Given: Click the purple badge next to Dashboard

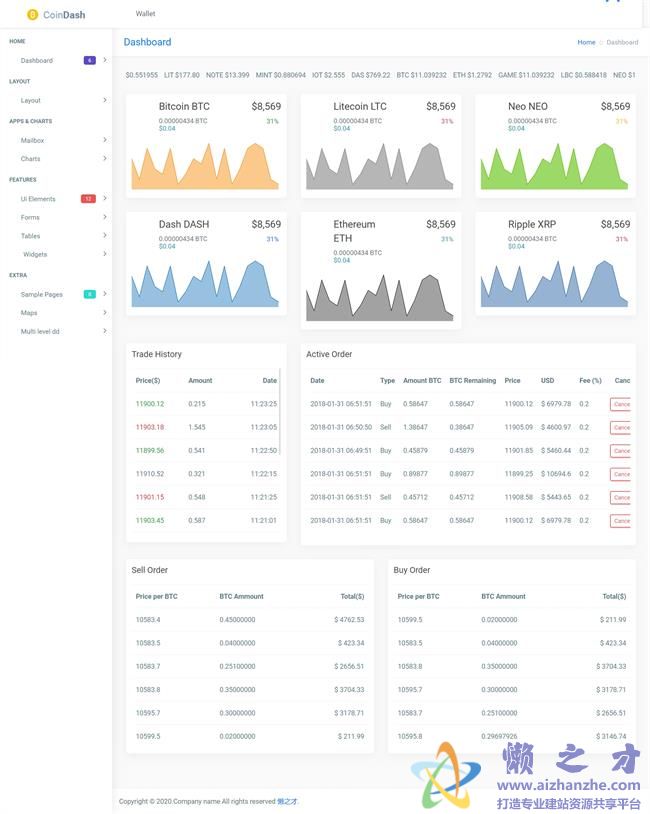Looking at the screenshot, I should click(x=90, y=60).
